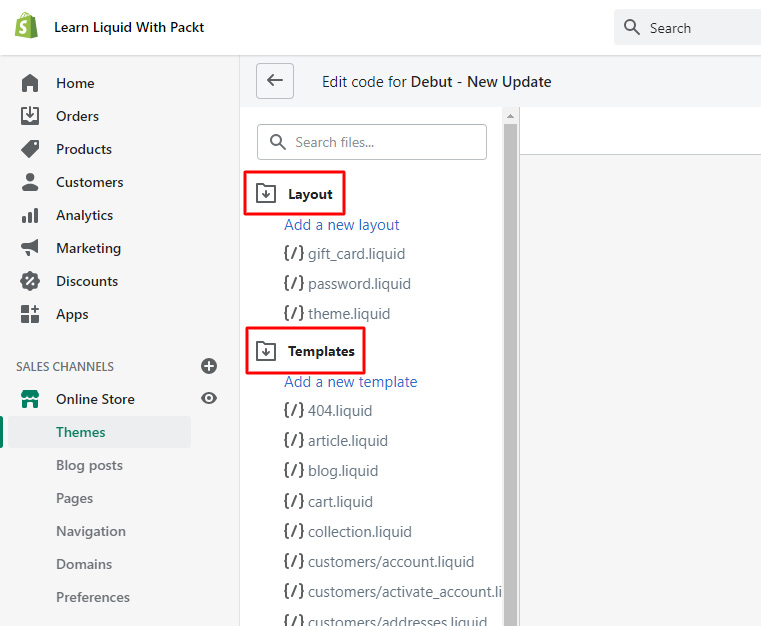Viewport: 761px width, 626px height.
Task: Click Learn Liquid With Packt store name
Action: click(129, 27)
